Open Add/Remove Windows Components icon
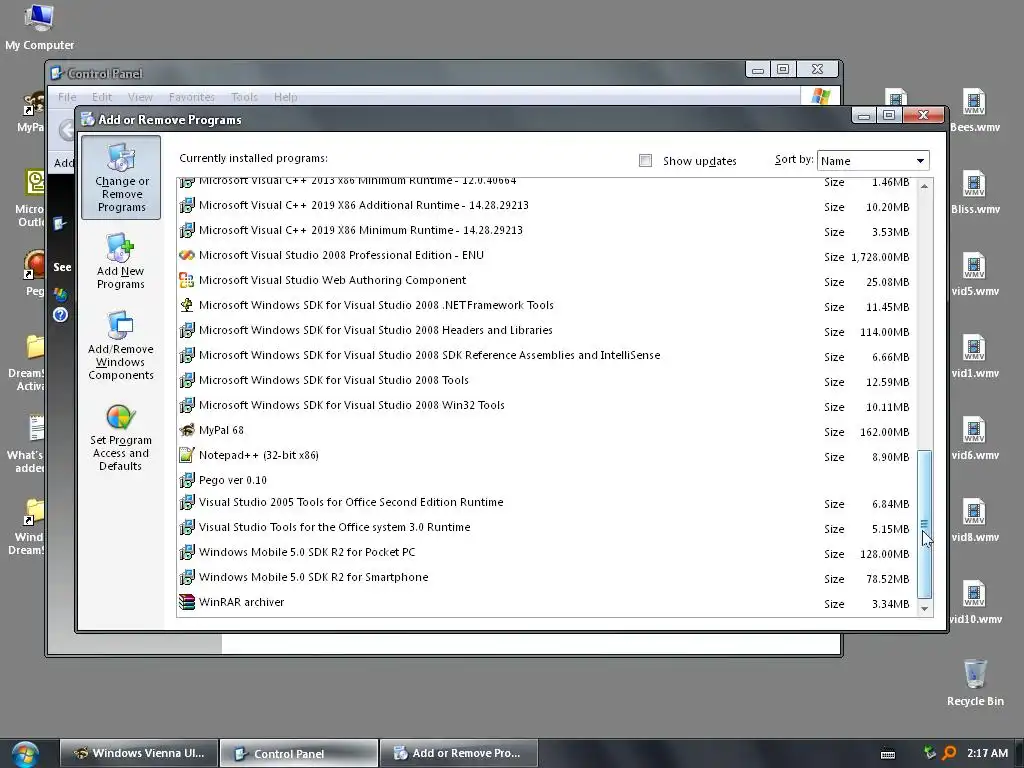Screen dimensions: 1024x768 (x=121, y=345)
